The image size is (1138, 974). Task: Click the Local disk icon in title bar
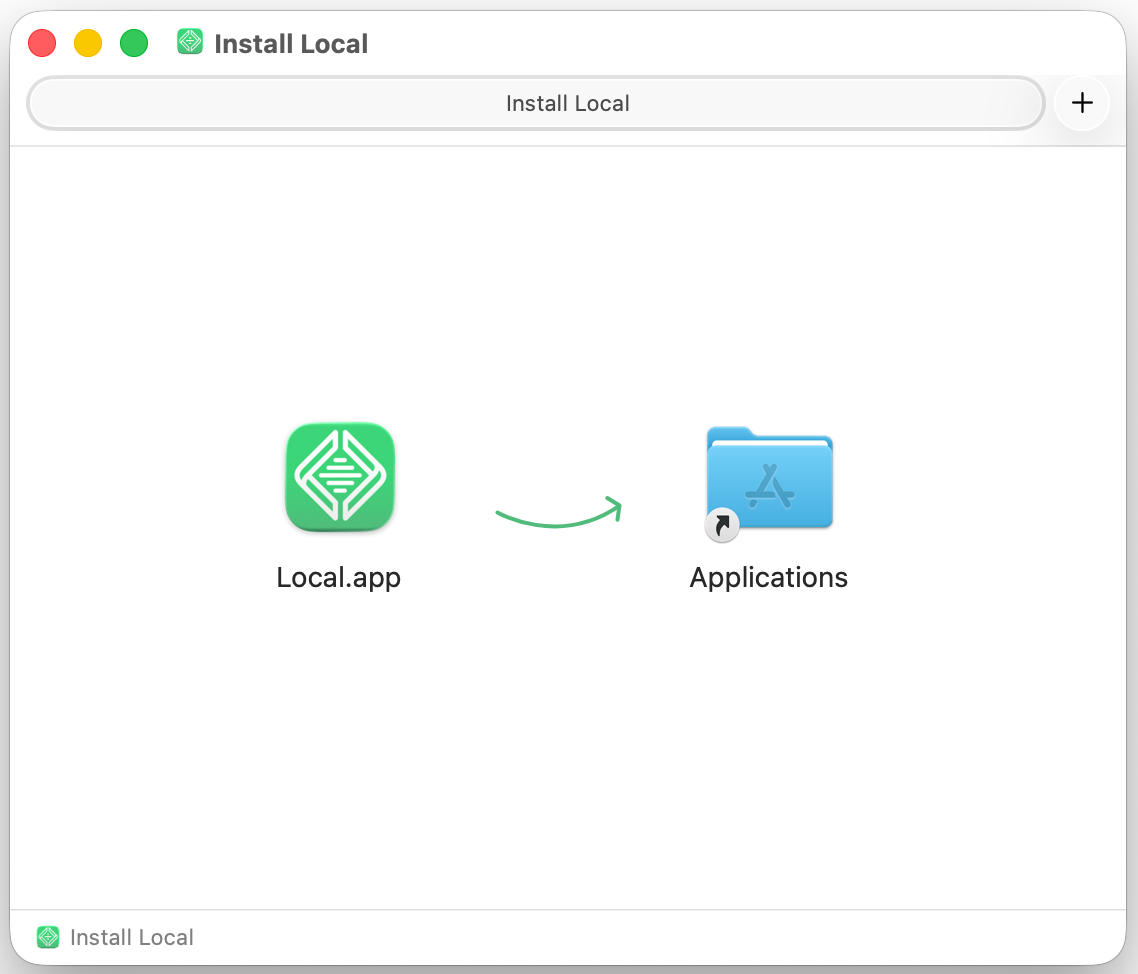coord(190,42)
